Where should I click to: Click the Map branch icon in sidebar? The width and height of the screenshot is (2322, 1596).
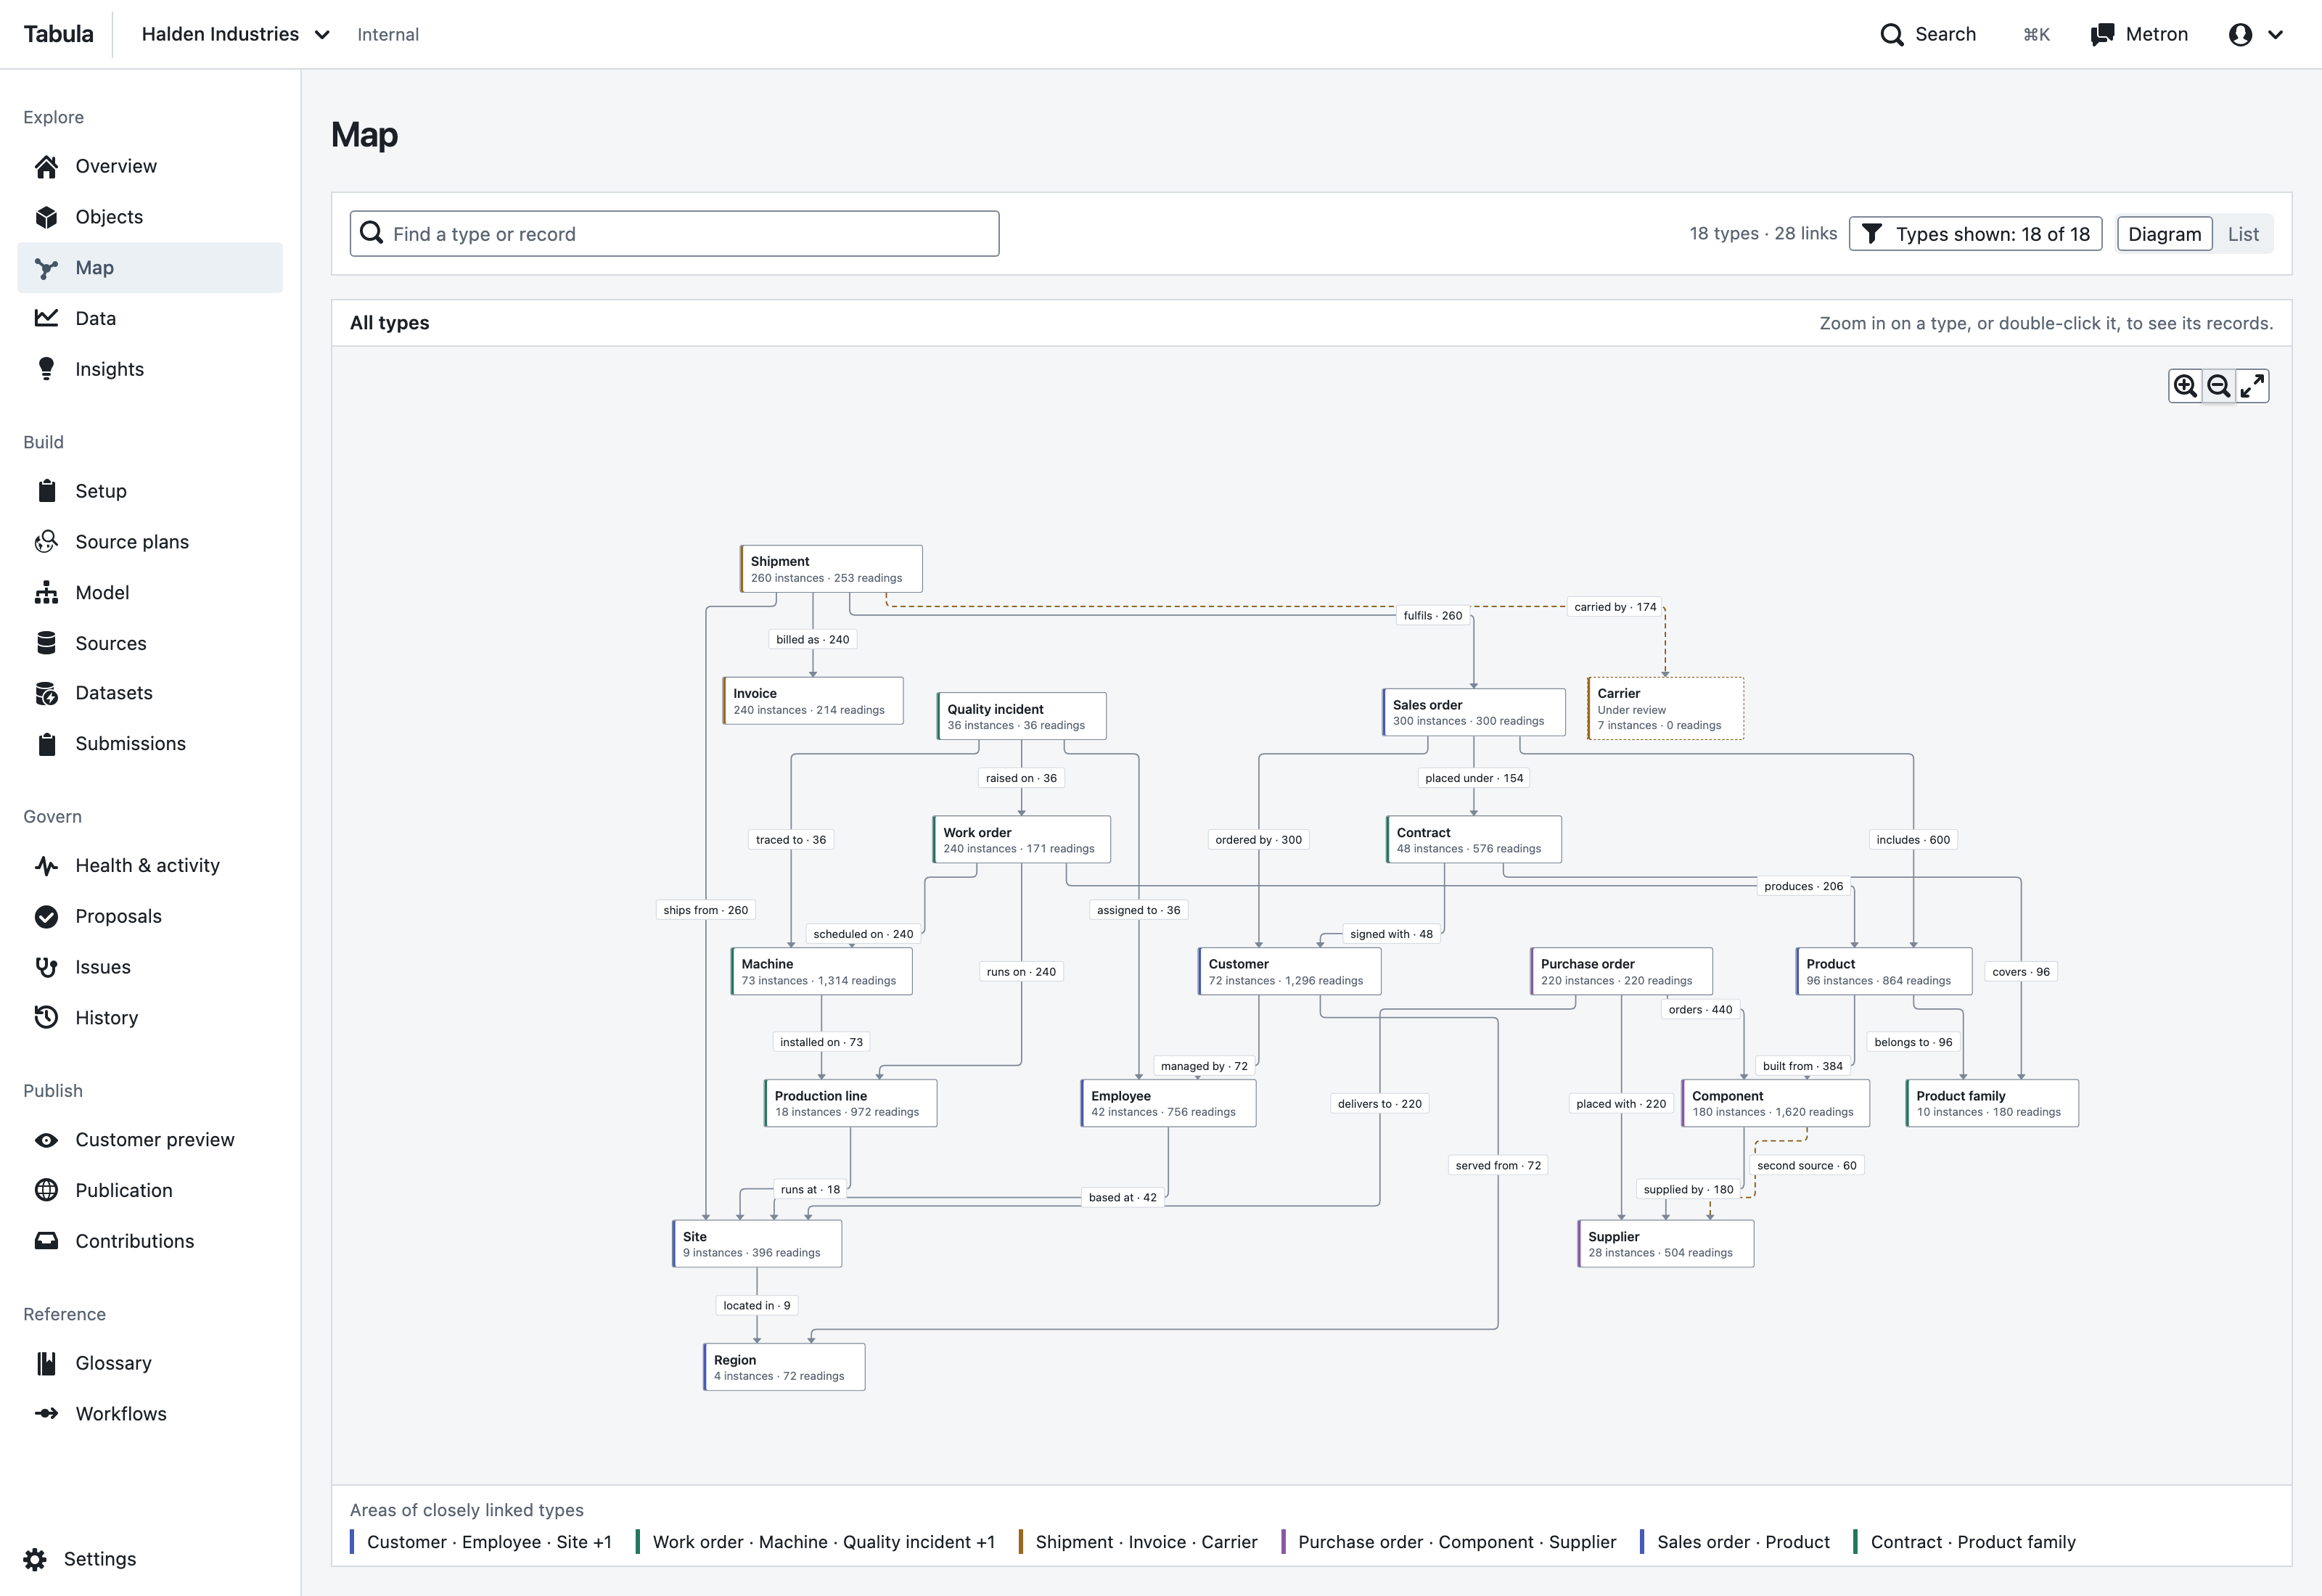pos(46,268)
